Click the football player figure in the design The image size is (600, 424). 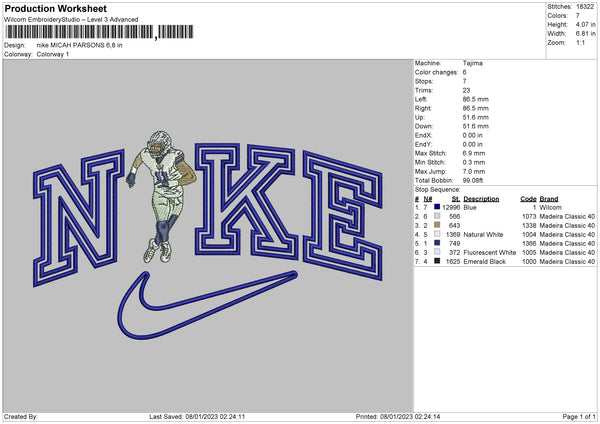tap(161, 196)
